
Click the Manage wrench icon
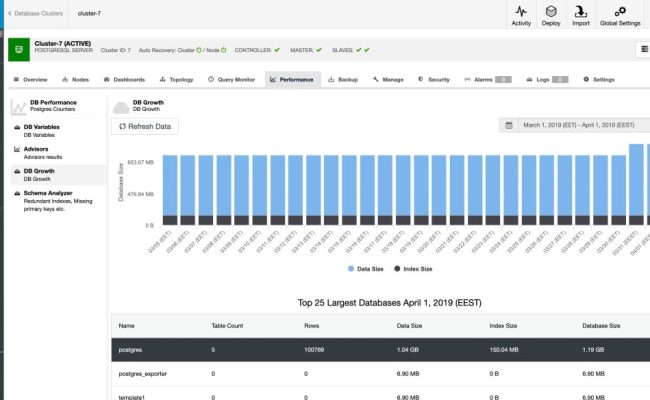(x=376, y=79)
